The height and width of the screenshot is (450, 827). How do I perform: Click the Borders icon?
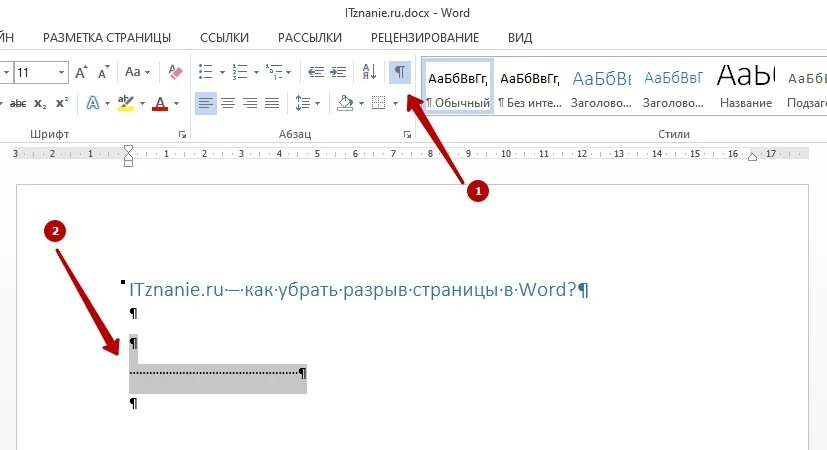coord(379,103)
